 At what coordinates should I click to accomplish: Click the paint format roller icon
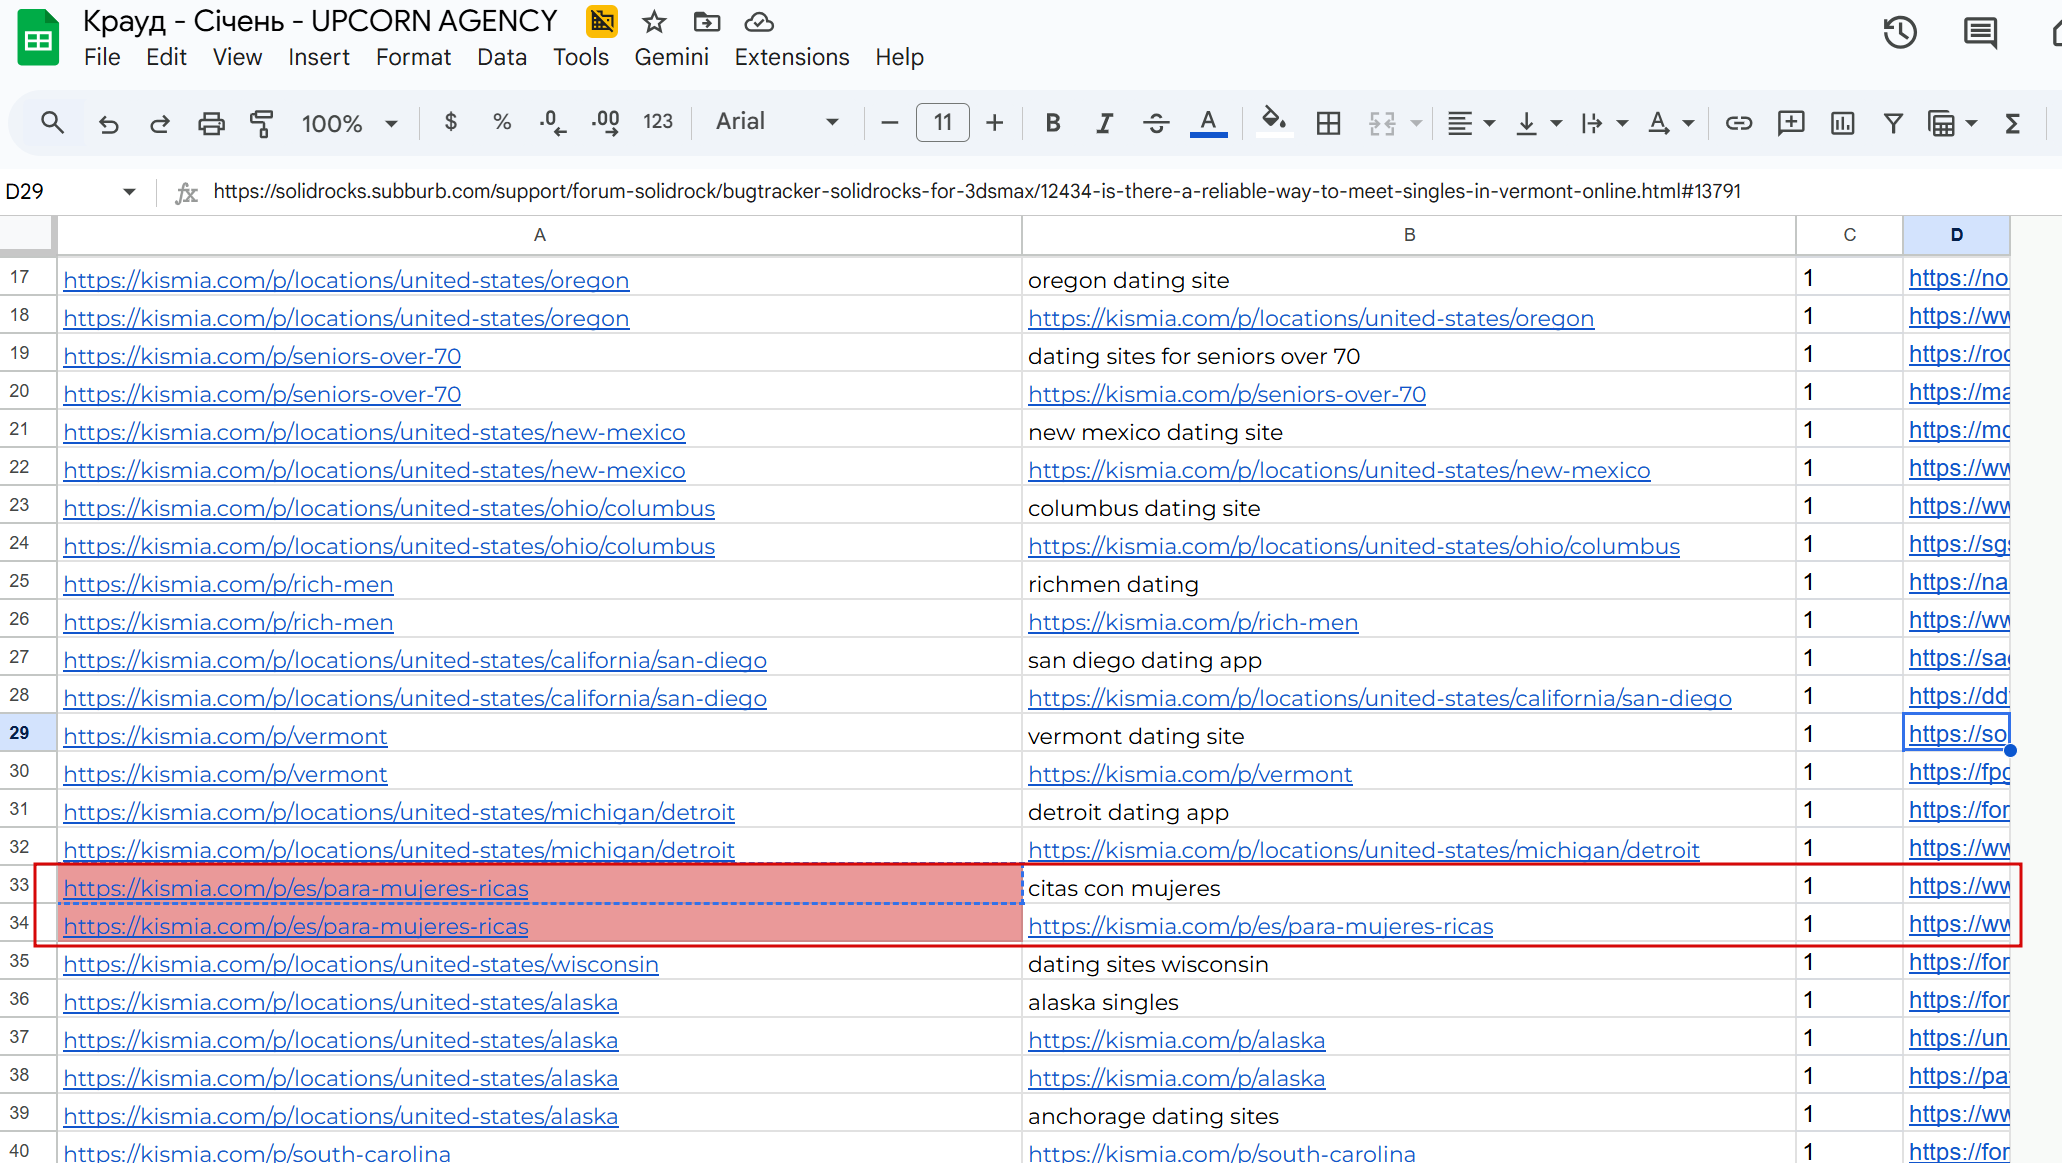click(262, 123)
